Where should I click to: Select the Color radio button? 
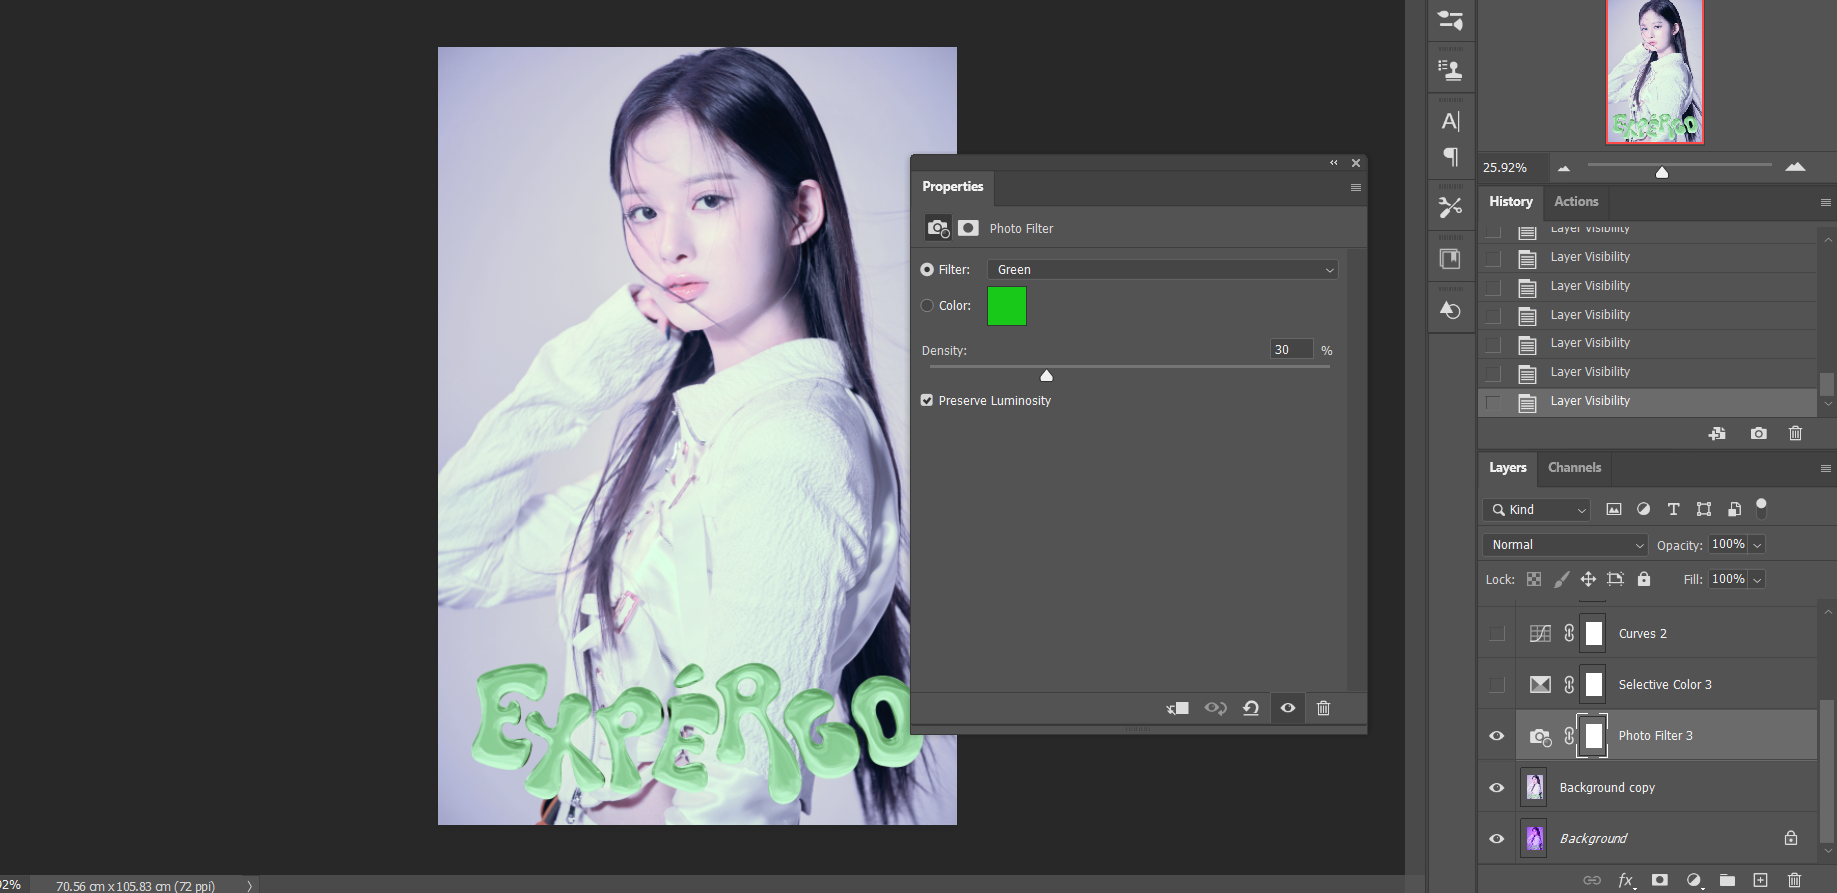tap(927, 306)
